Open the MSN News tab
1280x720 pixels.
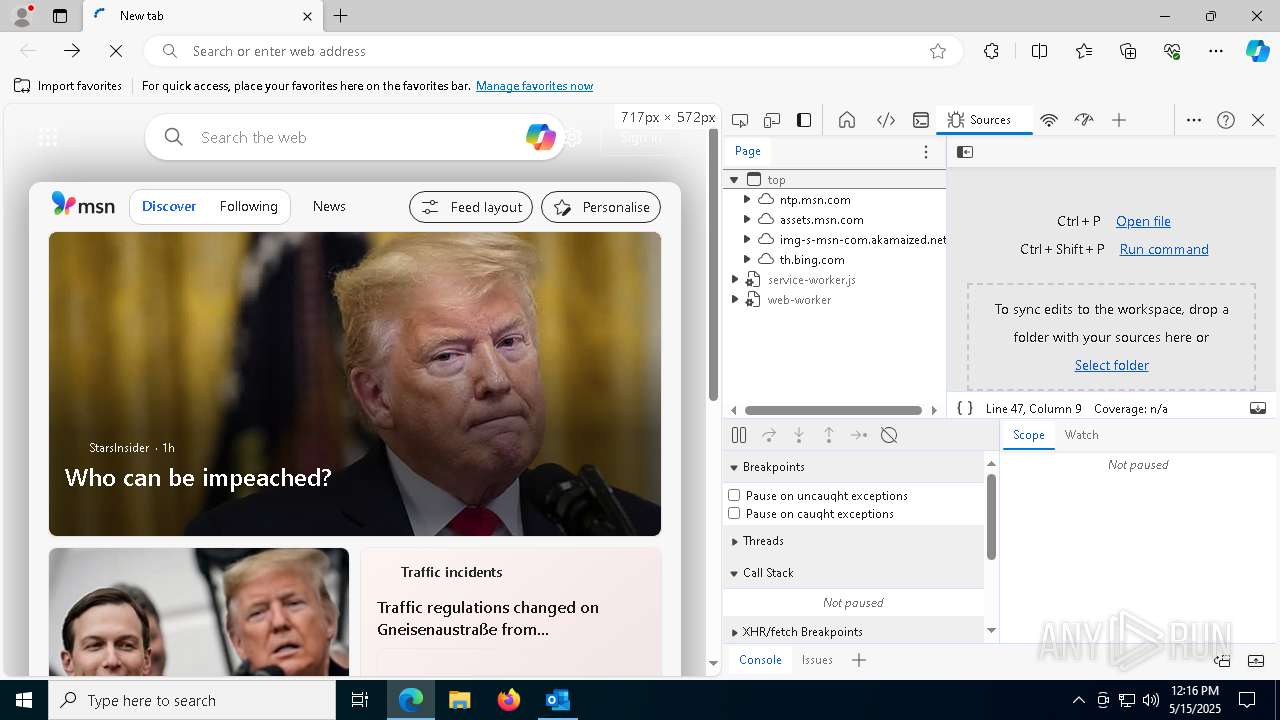pos(329,206)
